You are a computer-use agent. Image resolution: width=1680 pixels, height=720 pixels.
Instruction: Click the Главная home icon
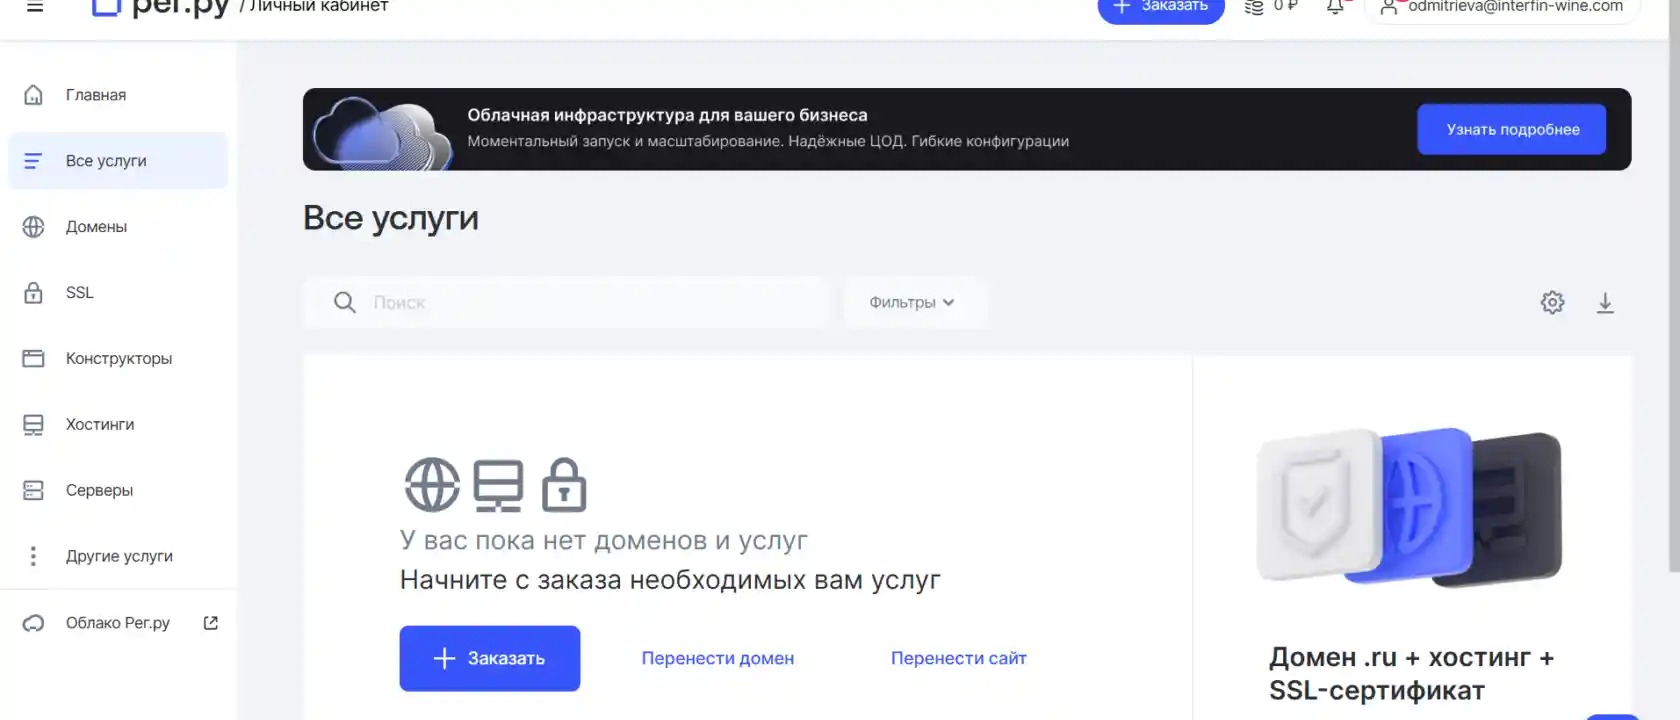33,95
